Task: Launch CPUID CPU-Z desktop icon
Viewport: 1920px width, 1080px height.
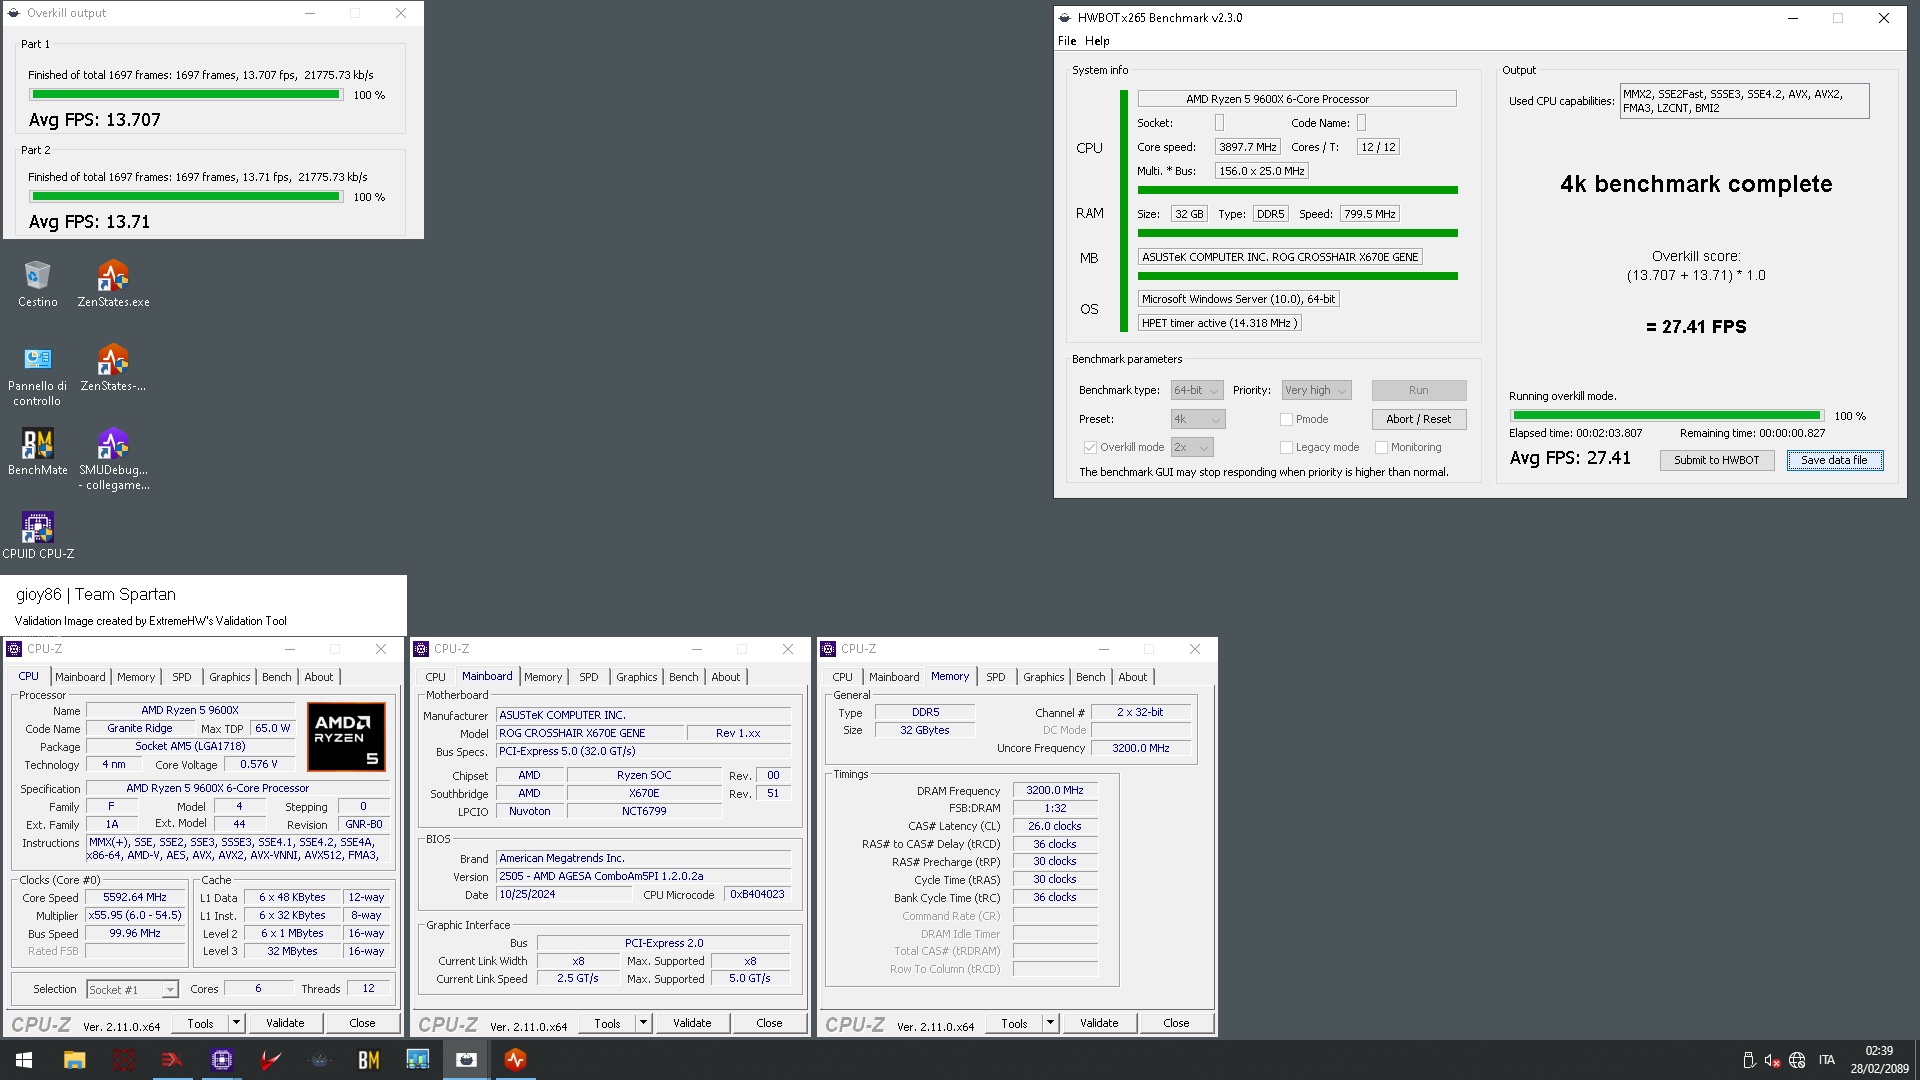Action: click(x=37, y=535)
